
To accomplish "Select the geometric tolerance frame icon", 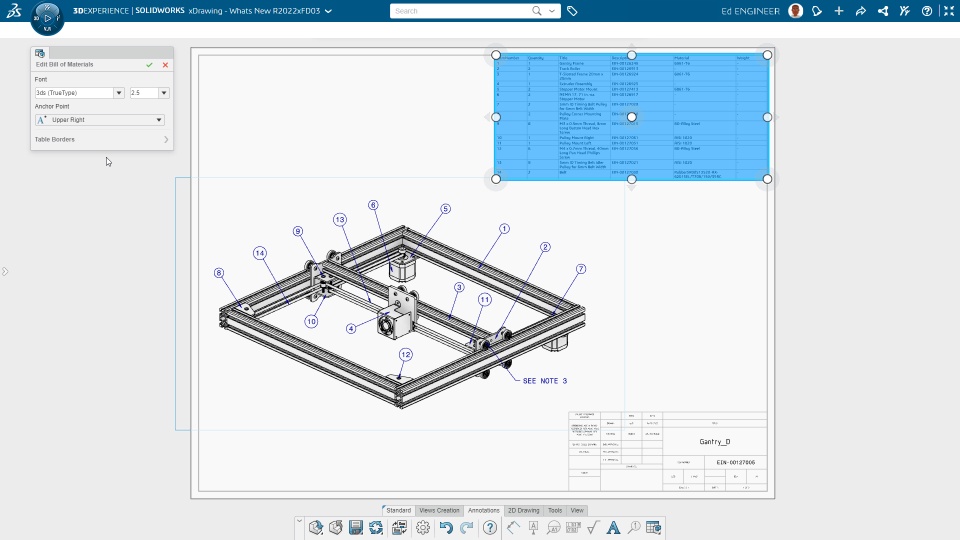I will (574, 527).
